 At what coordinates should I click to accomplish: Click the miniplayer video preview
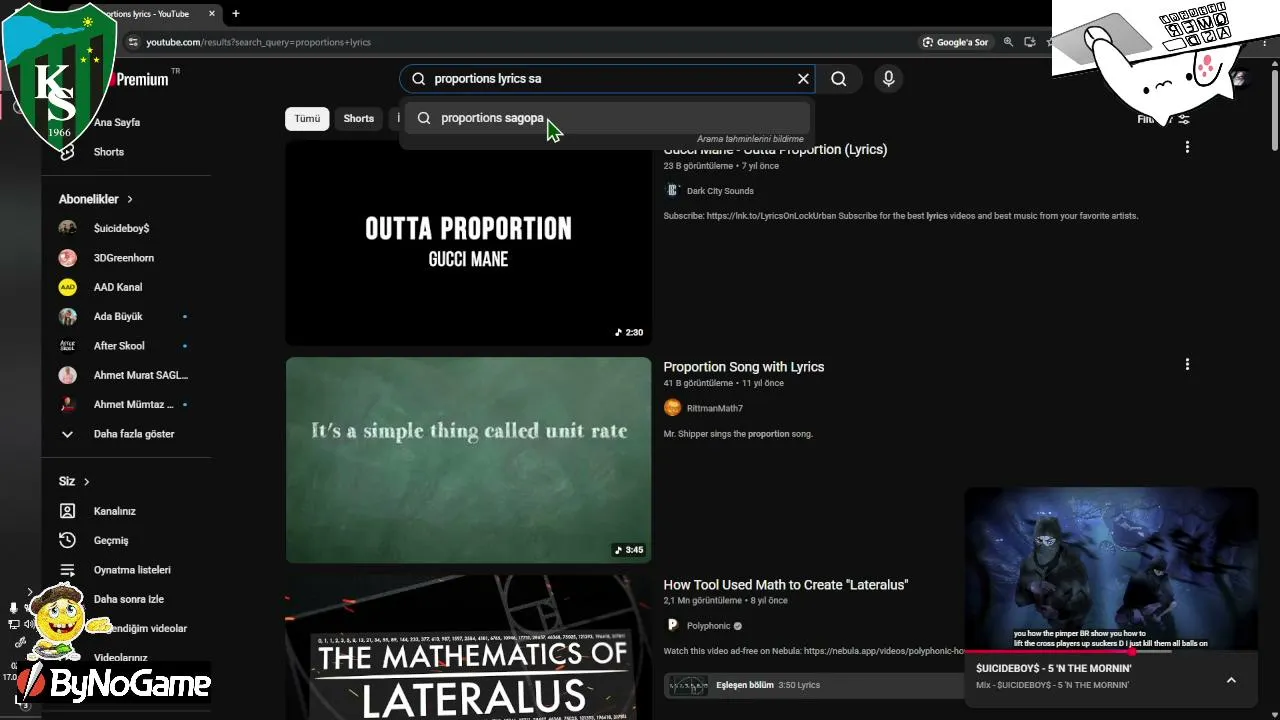click(x=1110, y=569)
